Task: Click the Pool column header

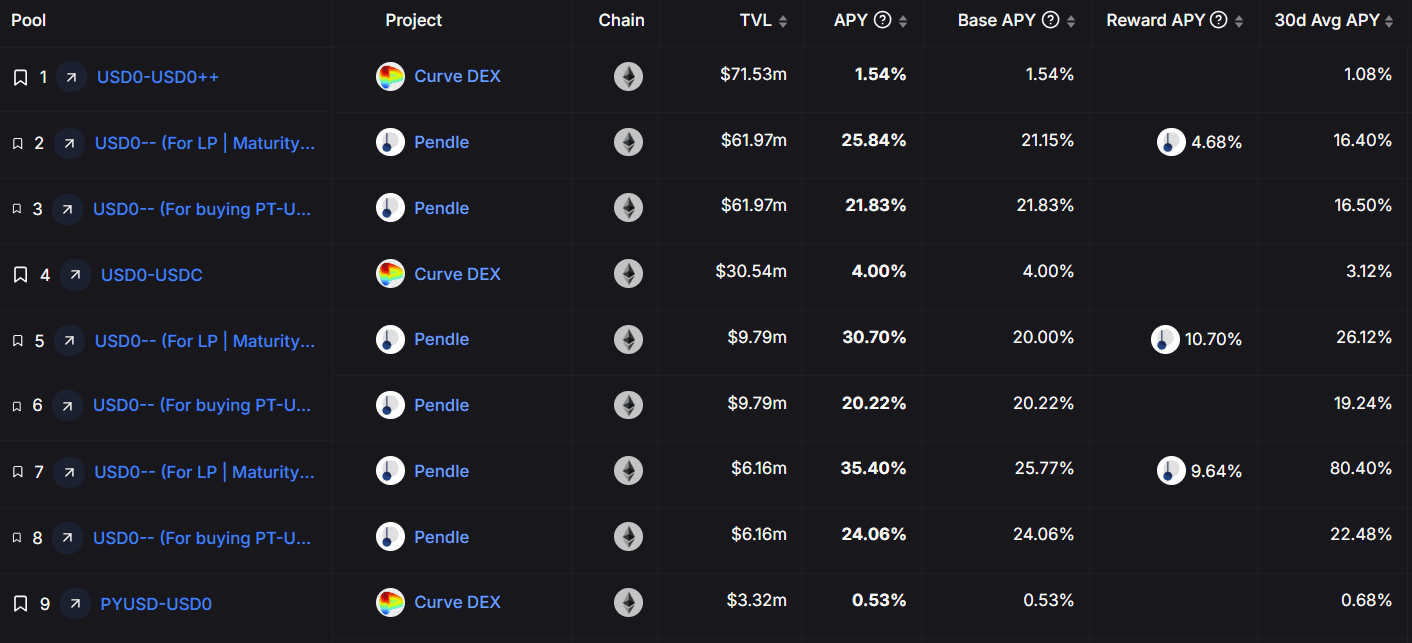Action: 29,20
